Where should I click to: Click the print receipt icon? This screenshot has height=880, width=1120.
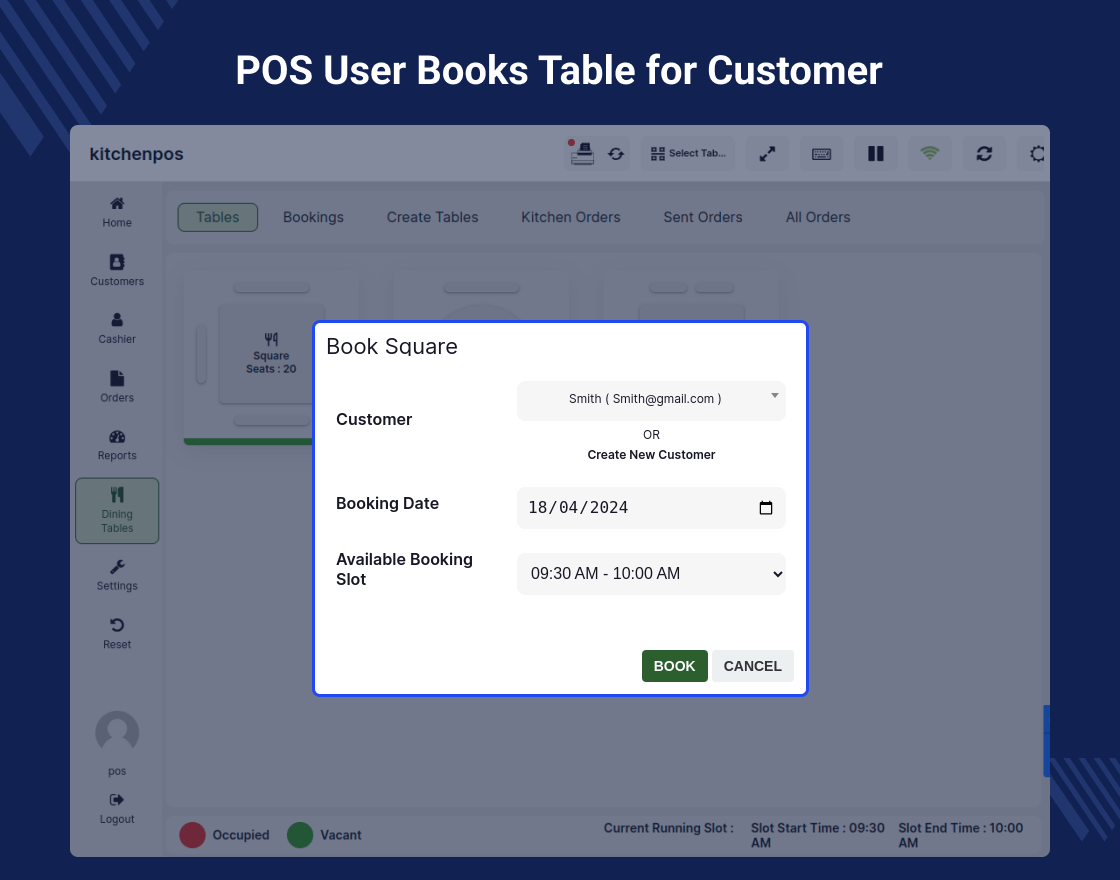pyautogui.click(x=583, y=153)
